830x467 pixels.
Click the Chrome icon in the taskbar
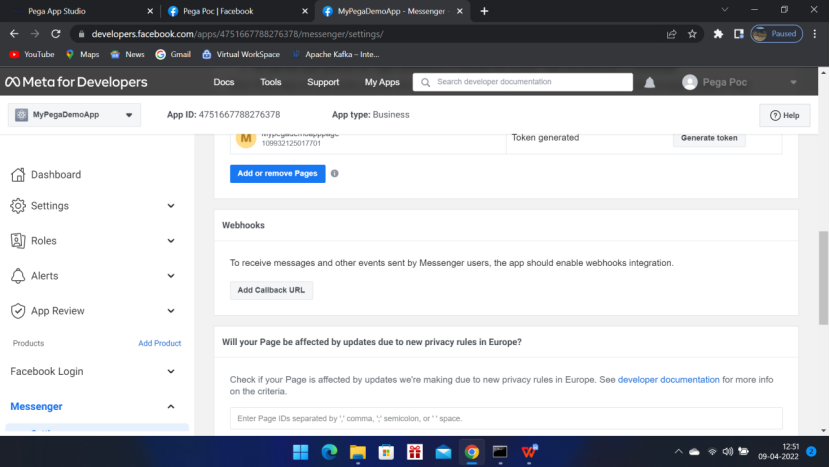[472, 452]
